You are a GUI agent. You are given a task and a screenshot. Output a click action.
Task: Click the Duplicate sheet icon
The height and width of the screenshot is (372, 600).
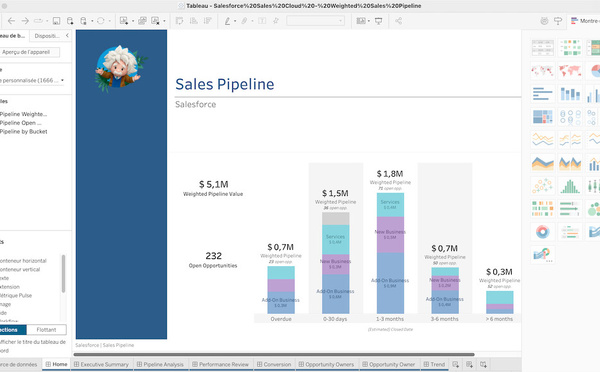142,21
